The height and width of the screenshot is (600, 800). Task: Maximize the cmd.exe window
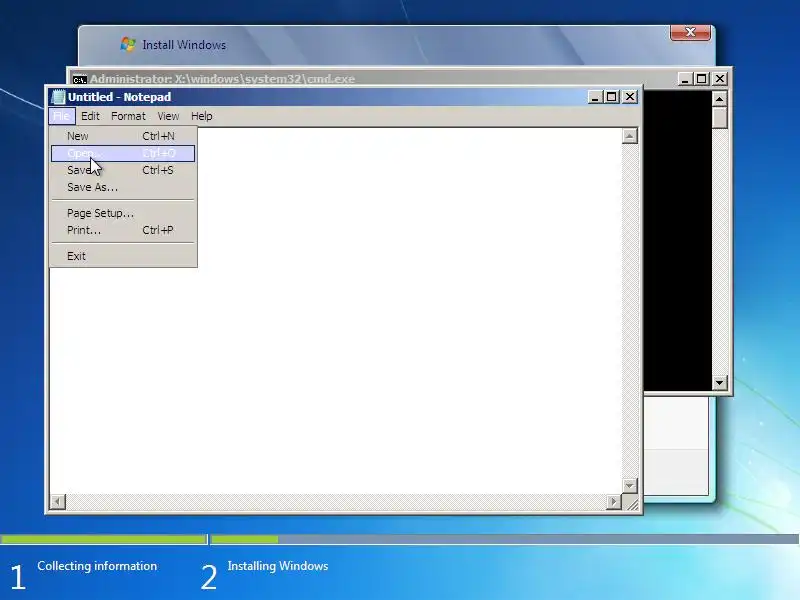pyautogui.click(x=702, y=79)
